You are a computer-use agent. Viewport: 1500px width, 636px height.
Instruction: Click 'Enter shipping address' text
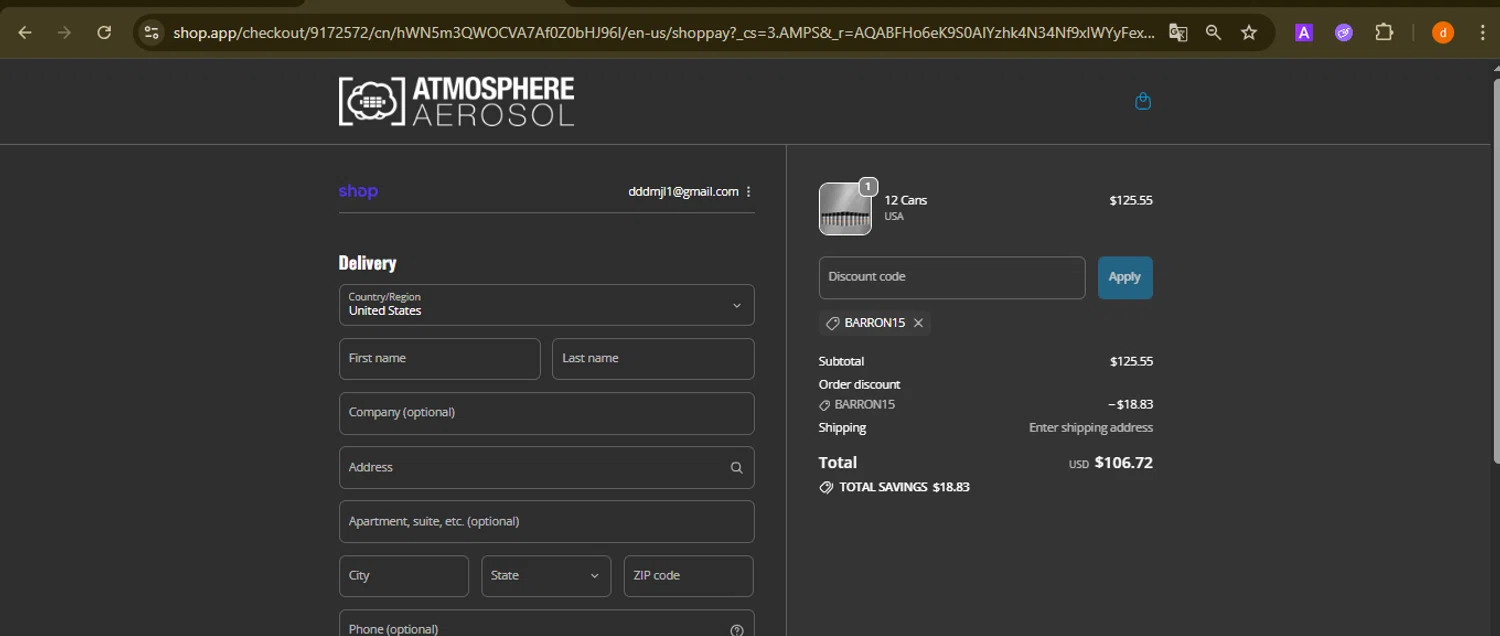1091,428
